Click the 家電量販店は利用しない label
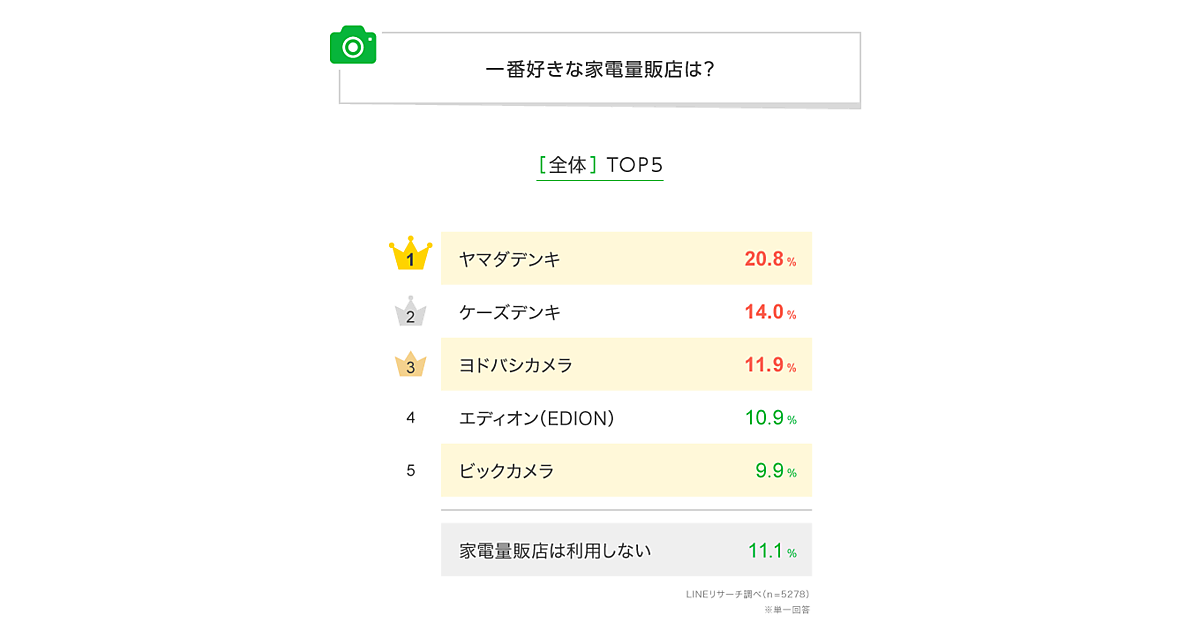The image size is (1200, 630). pos(555,550)
